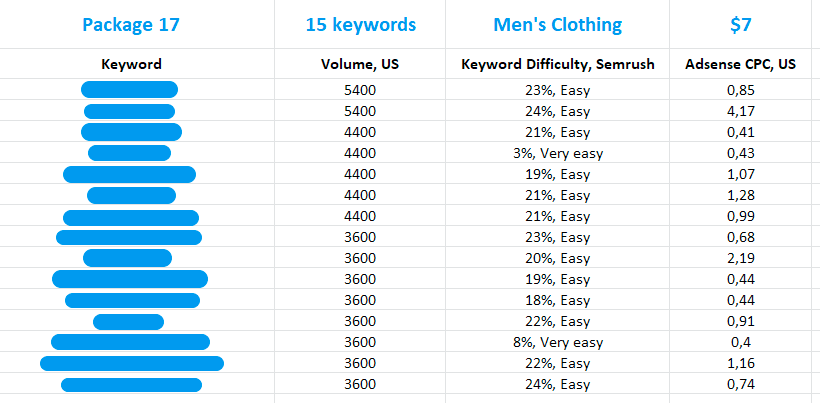This screenshot has height=403, width=820.
Task: Select the "15 keywords" header cell
Action: tap(360, 25)
